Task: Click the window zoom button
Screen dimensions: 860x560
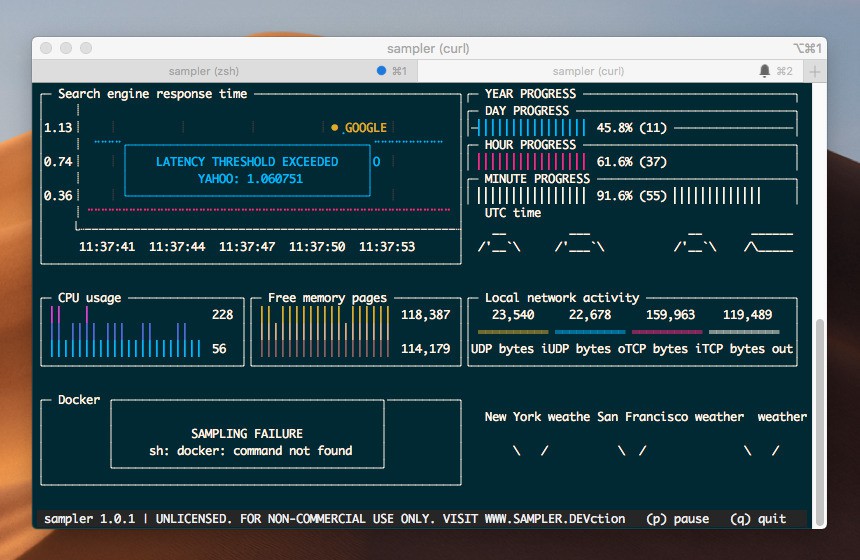Action: [86, 48]
